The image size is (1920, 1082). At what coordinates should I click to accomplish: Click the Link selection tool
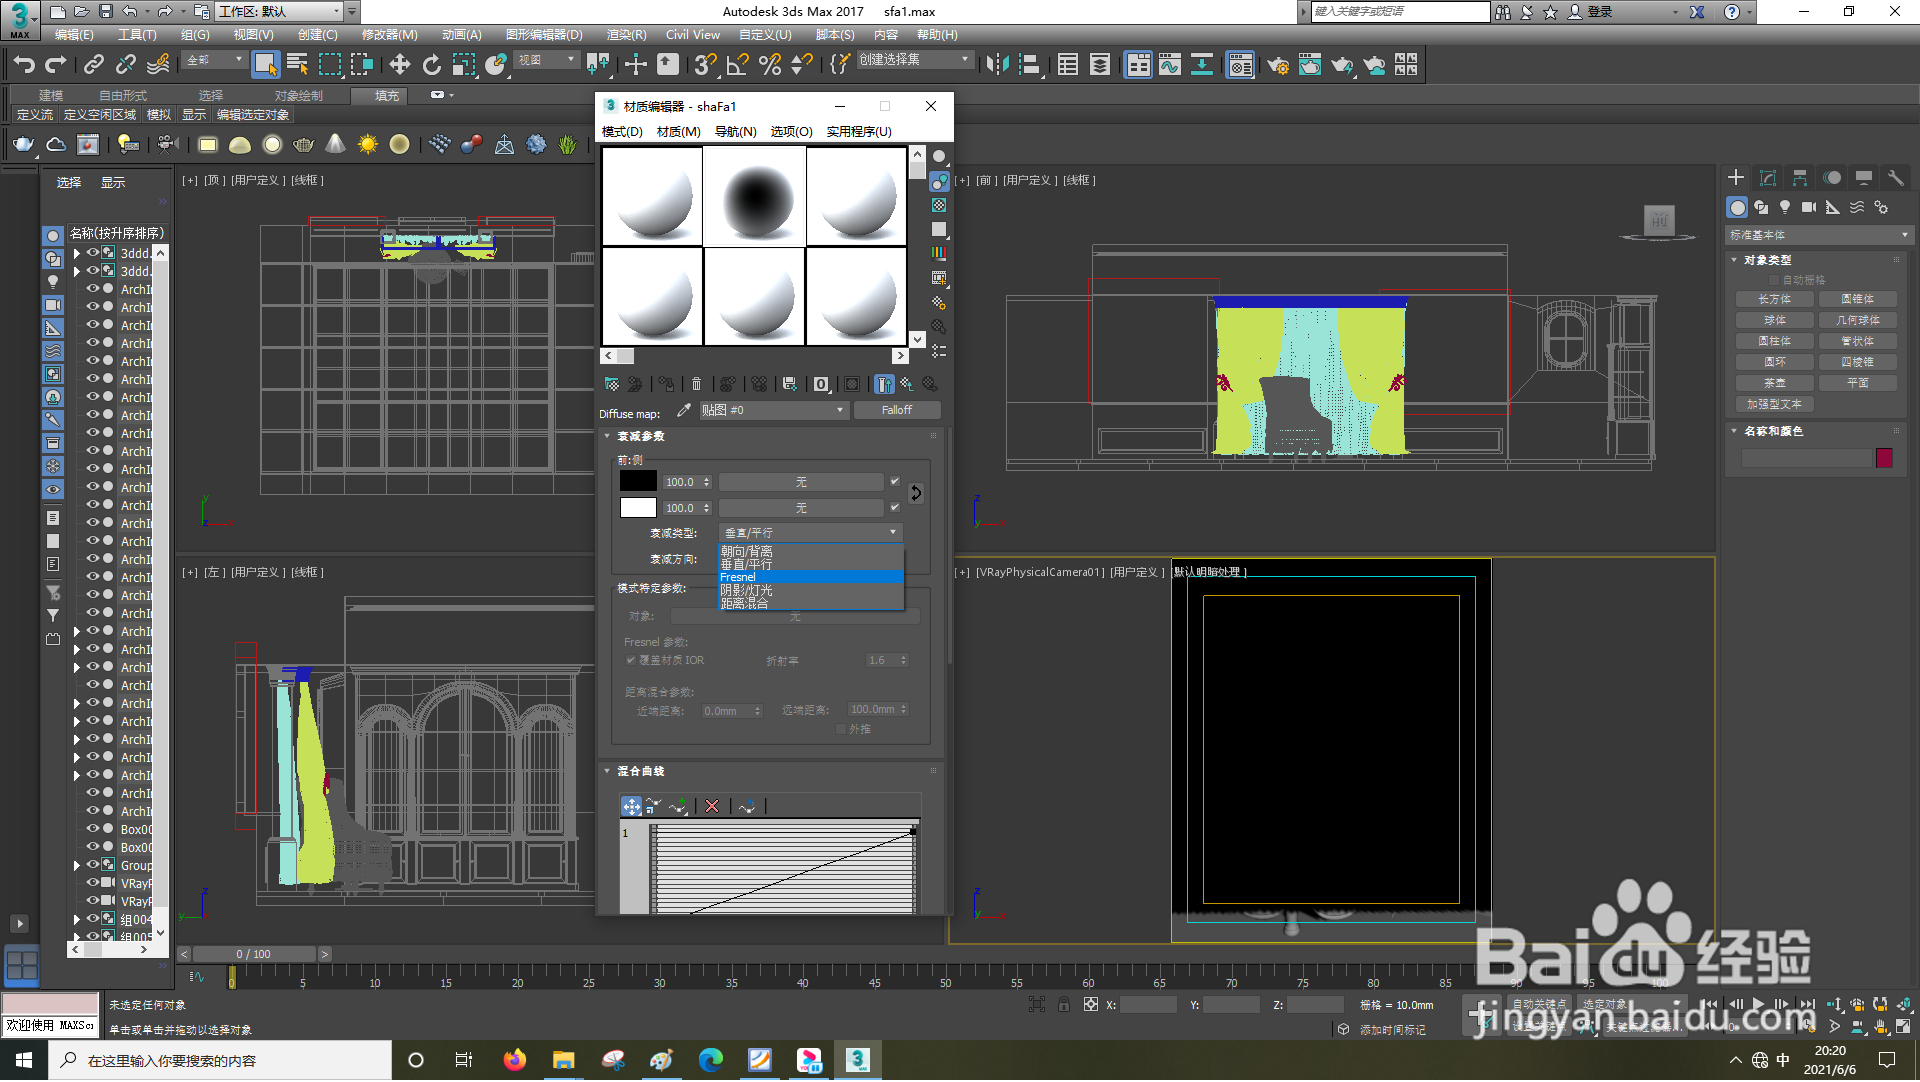click(94, 66)
